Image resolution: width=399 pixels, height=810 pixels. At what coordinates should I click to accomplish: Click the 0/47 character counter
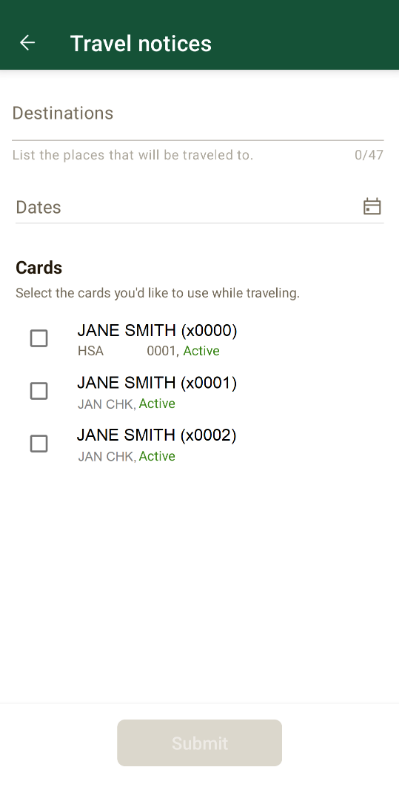[369, 155]
